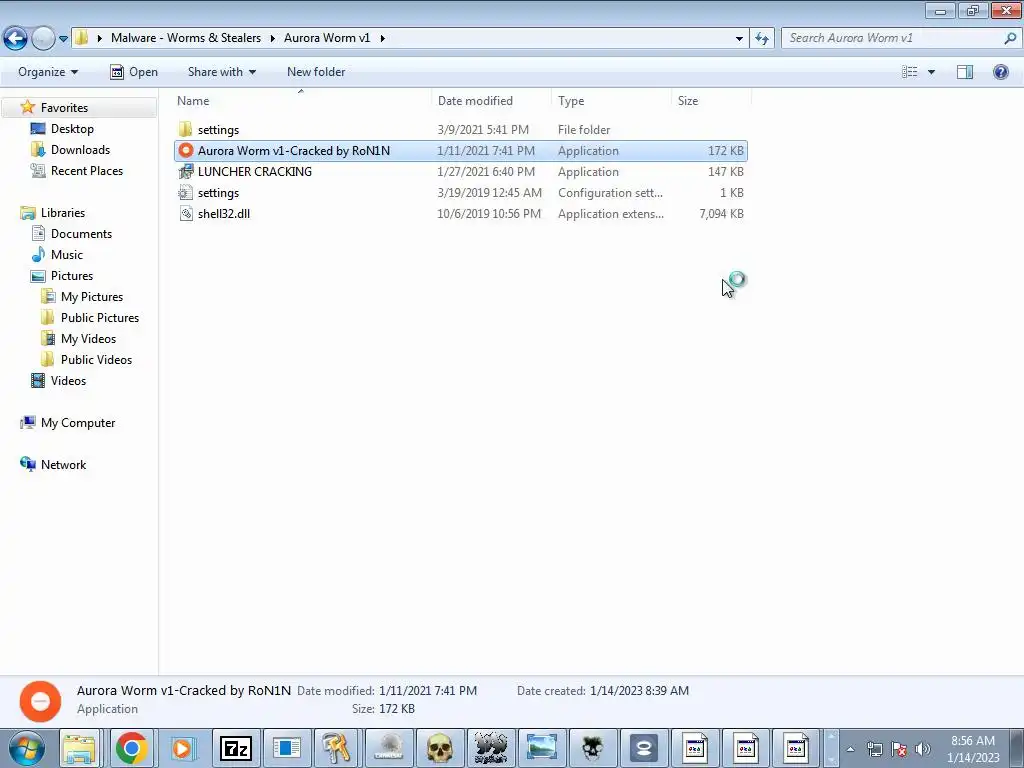
Task: Select Favorites in the navigation pane
Action: (64, 108)
